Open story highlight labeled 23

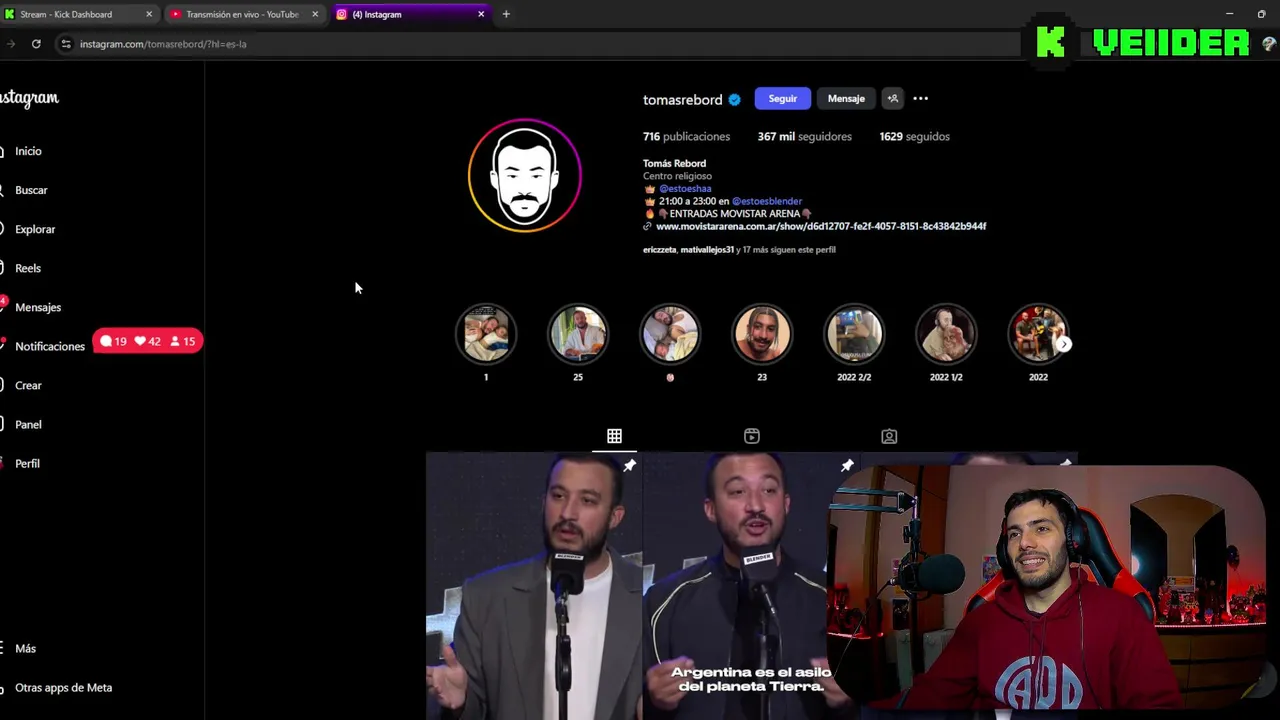pyautogui.click(x=762, y=334)
